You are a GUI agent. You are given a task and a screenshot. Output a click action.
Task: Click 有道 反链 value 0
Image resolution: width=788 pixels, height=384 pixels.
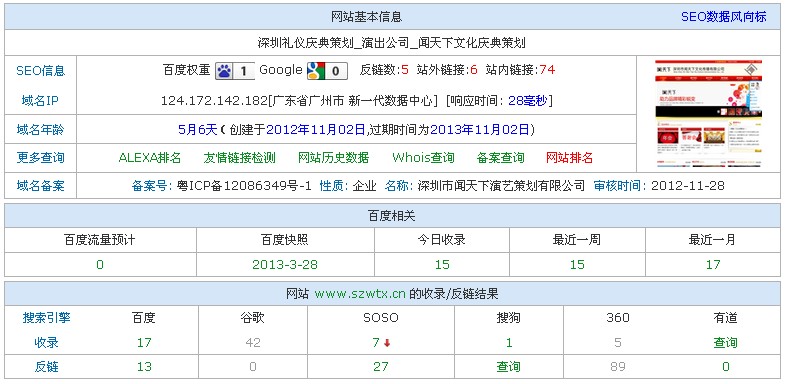(725, 367)
